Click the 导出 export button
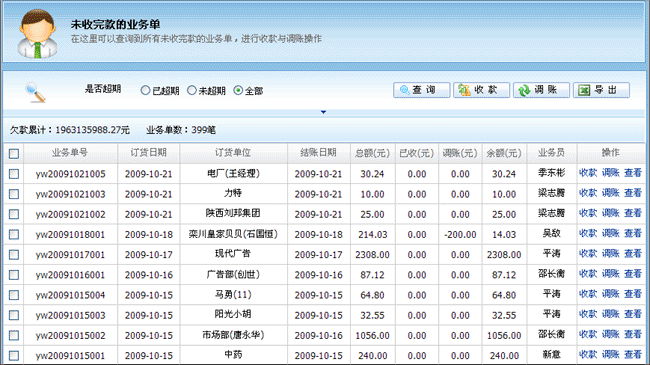The width and height of the screenshot is (650, 365). click(601, 90)
